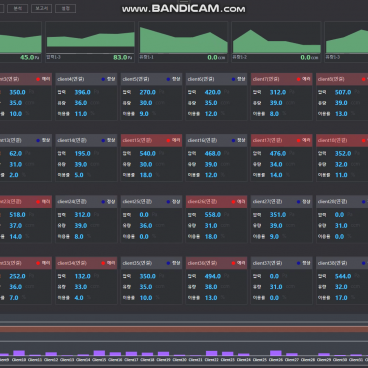Viewport: 368px width, 368px height.
Task: Click the Client10 bar in the bottom chart
Action: 19,353
